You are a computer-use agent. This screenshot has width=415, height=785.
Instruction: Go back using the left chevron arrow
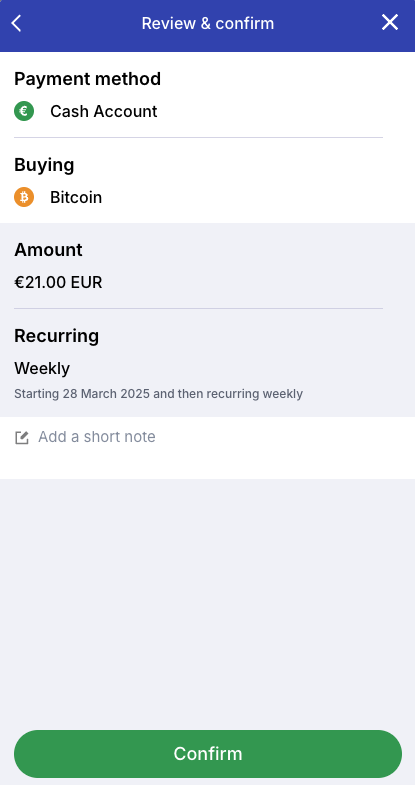(x=17, y=23)
